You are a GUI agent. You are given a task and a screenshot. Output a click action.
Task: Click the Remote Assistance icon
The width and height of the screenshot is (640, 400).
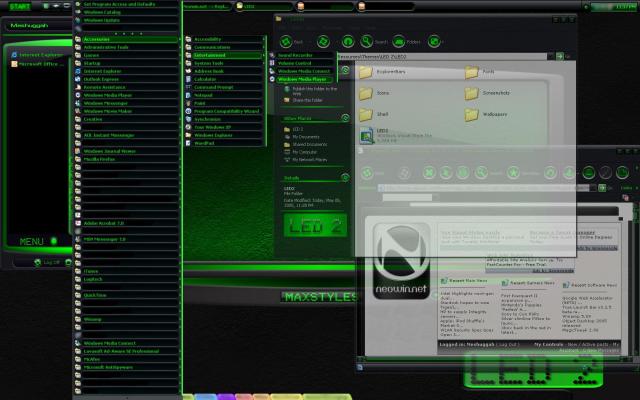click(x=78, y=87)
